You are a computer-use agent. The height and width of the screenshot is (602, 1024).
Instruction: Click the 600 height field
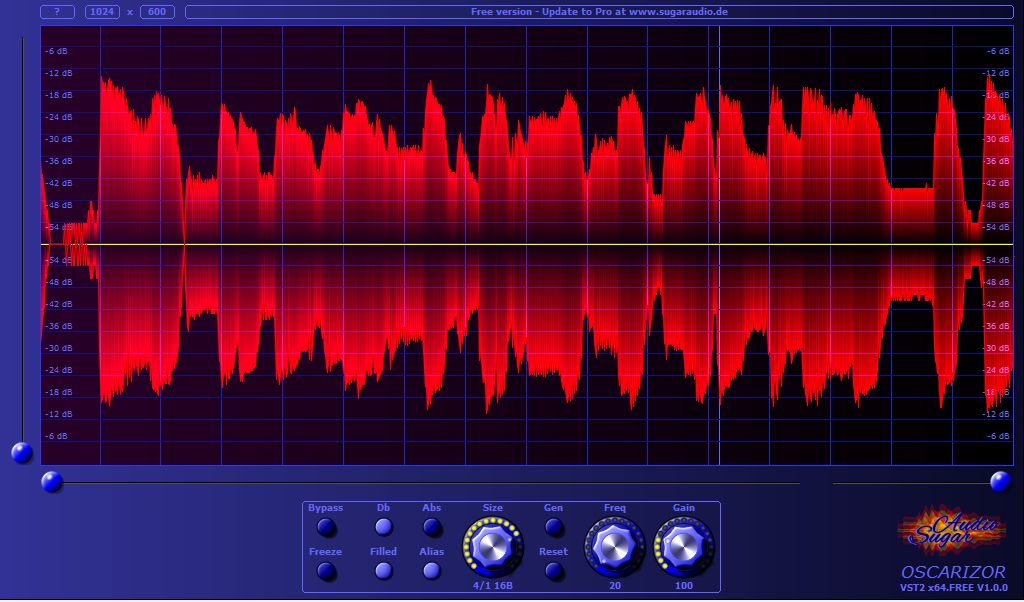click(157, 12)
